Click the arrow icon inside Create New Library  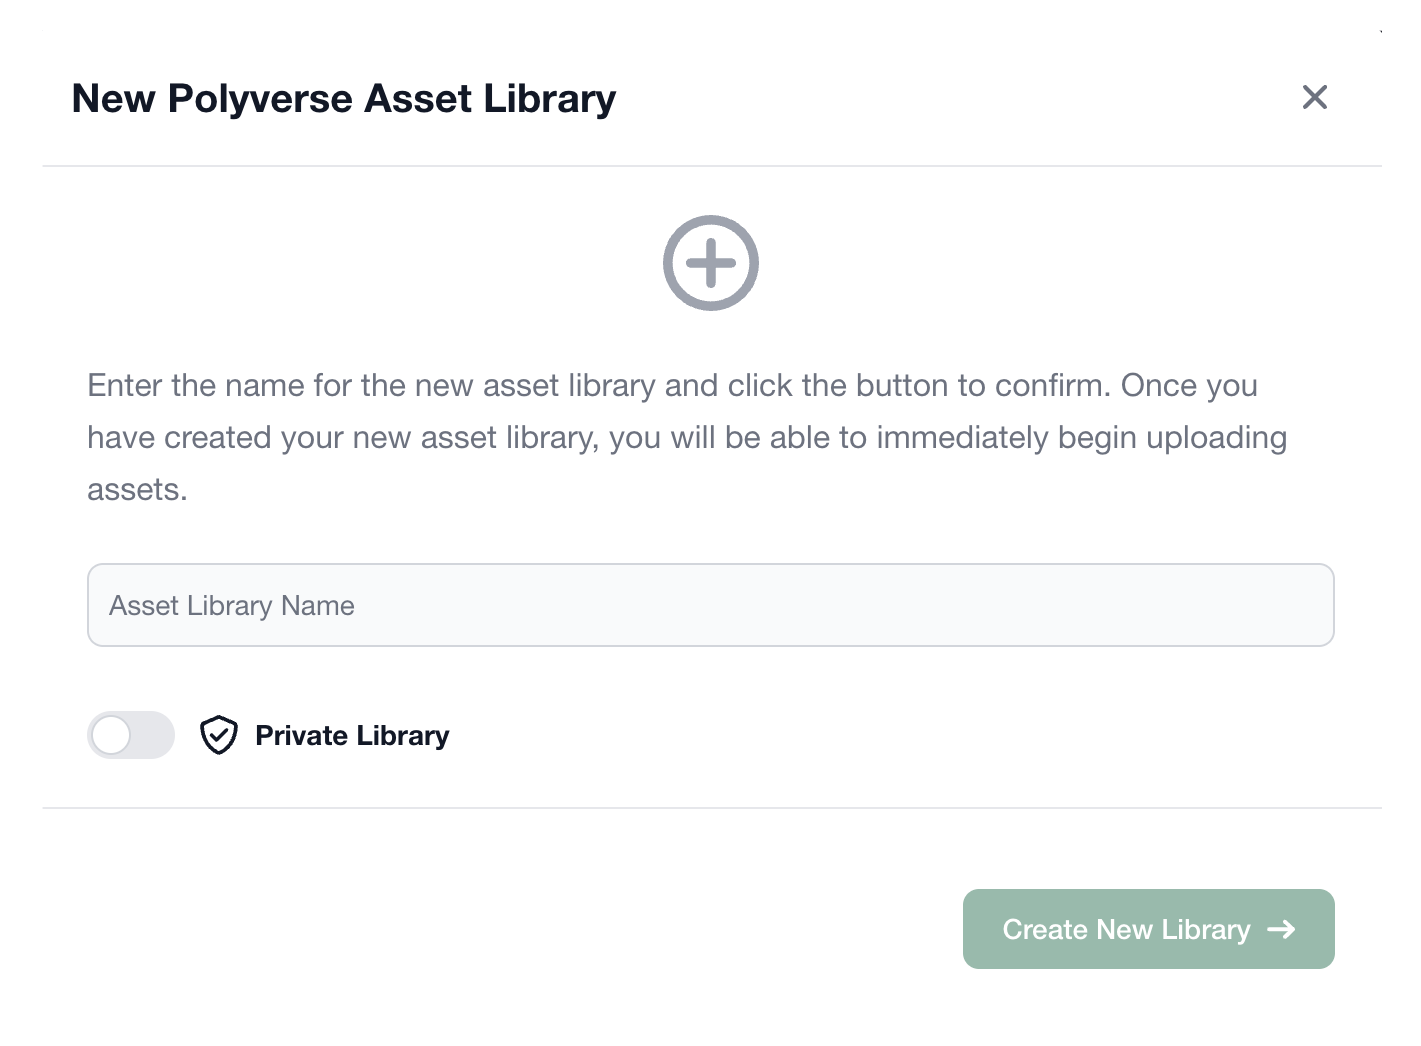[x=1281, y=929]
